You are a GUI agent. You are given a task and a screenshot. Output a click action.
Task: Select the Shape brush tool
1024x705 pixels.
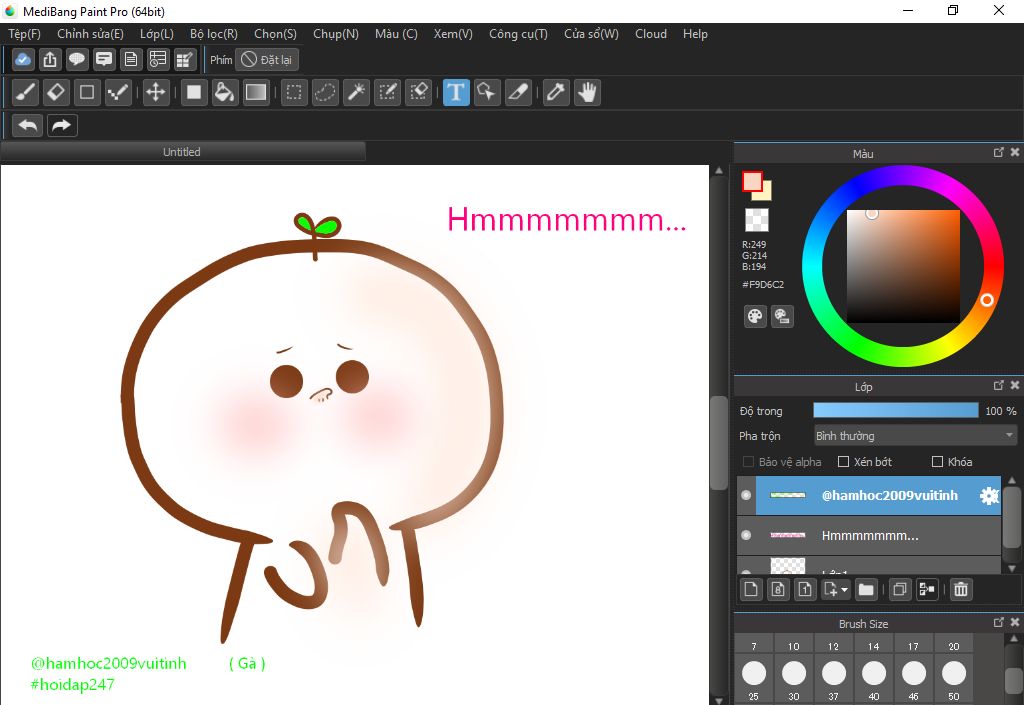[87, 92]
